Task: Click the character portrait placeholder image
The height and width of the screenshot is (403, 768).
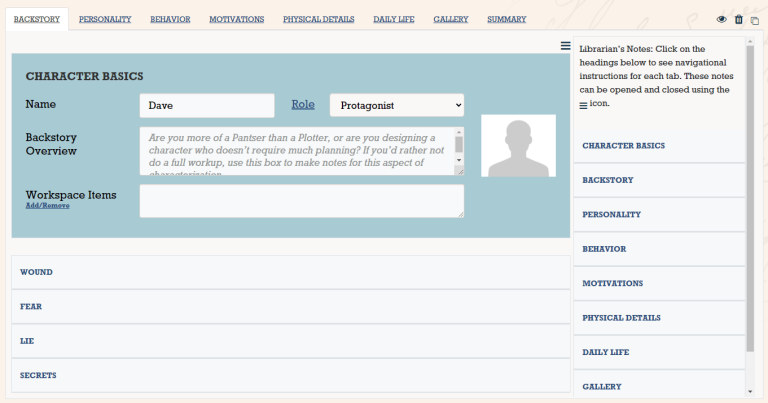Action: [x=518, y=146]
